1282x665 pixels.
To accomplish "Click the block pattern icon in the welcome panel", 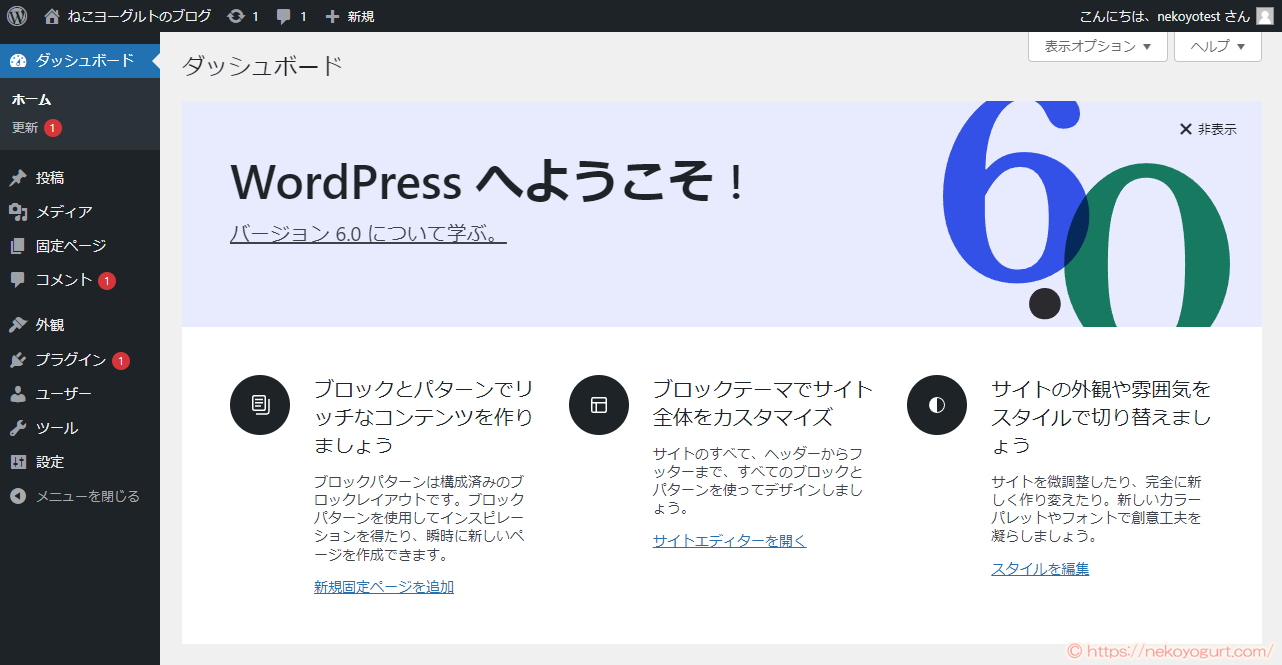I will tap(260, 405).
